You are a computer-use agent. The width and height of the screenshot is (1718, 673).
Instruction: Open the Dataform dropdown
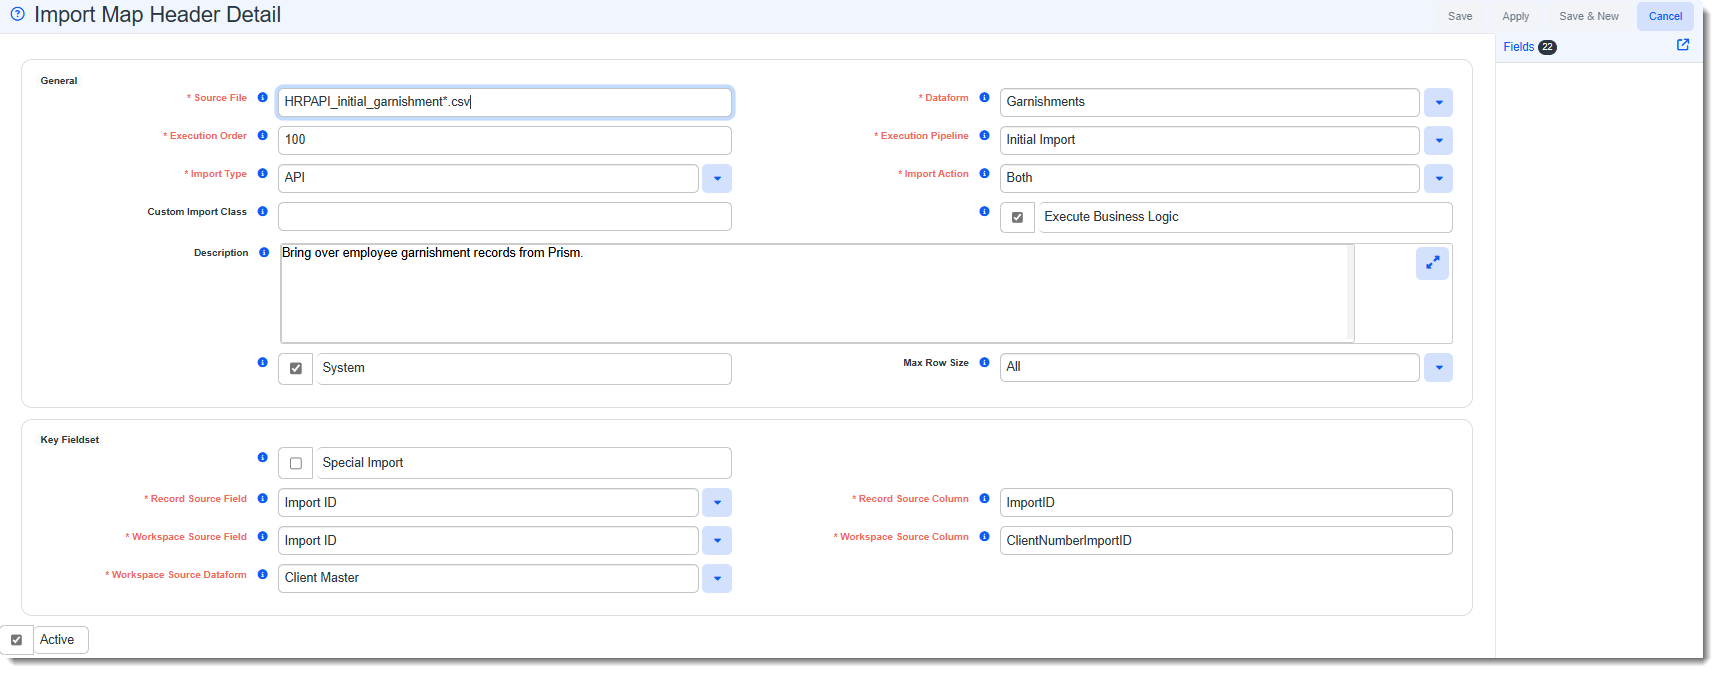1438,102
